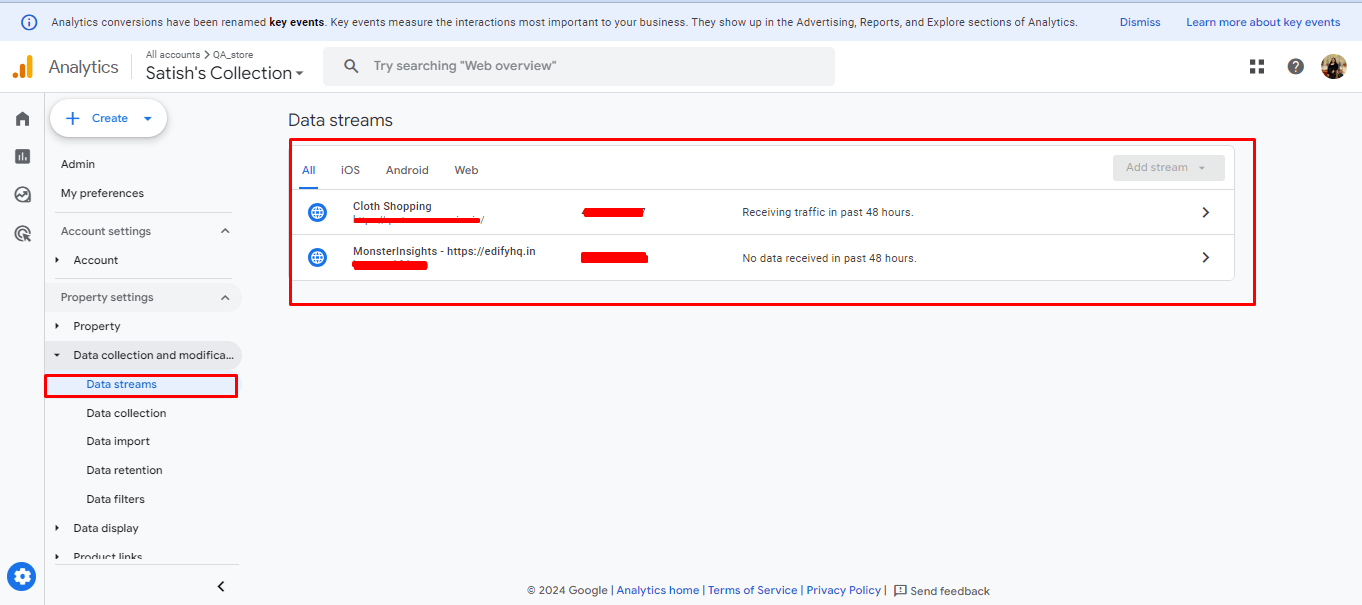Screen dimensions: 1362x605
Task: Open the Privacy Policy link
Action: [x=844, y=590]
